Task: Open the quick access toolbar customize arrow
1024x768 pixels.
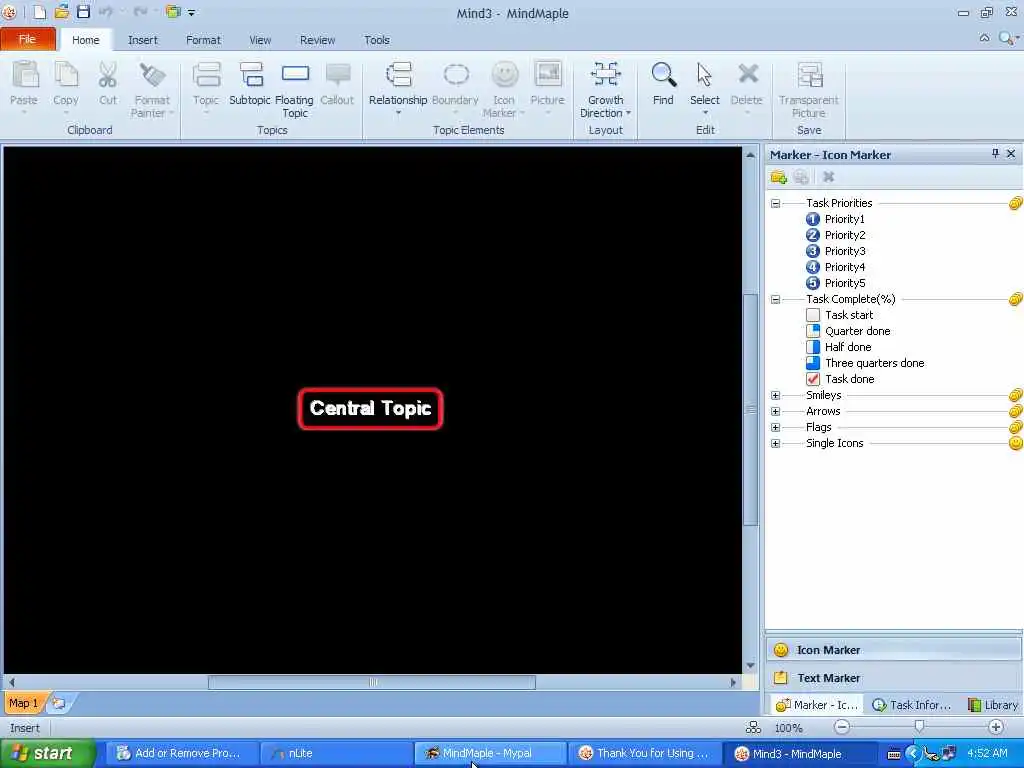Action: click(x=191, y=12)
